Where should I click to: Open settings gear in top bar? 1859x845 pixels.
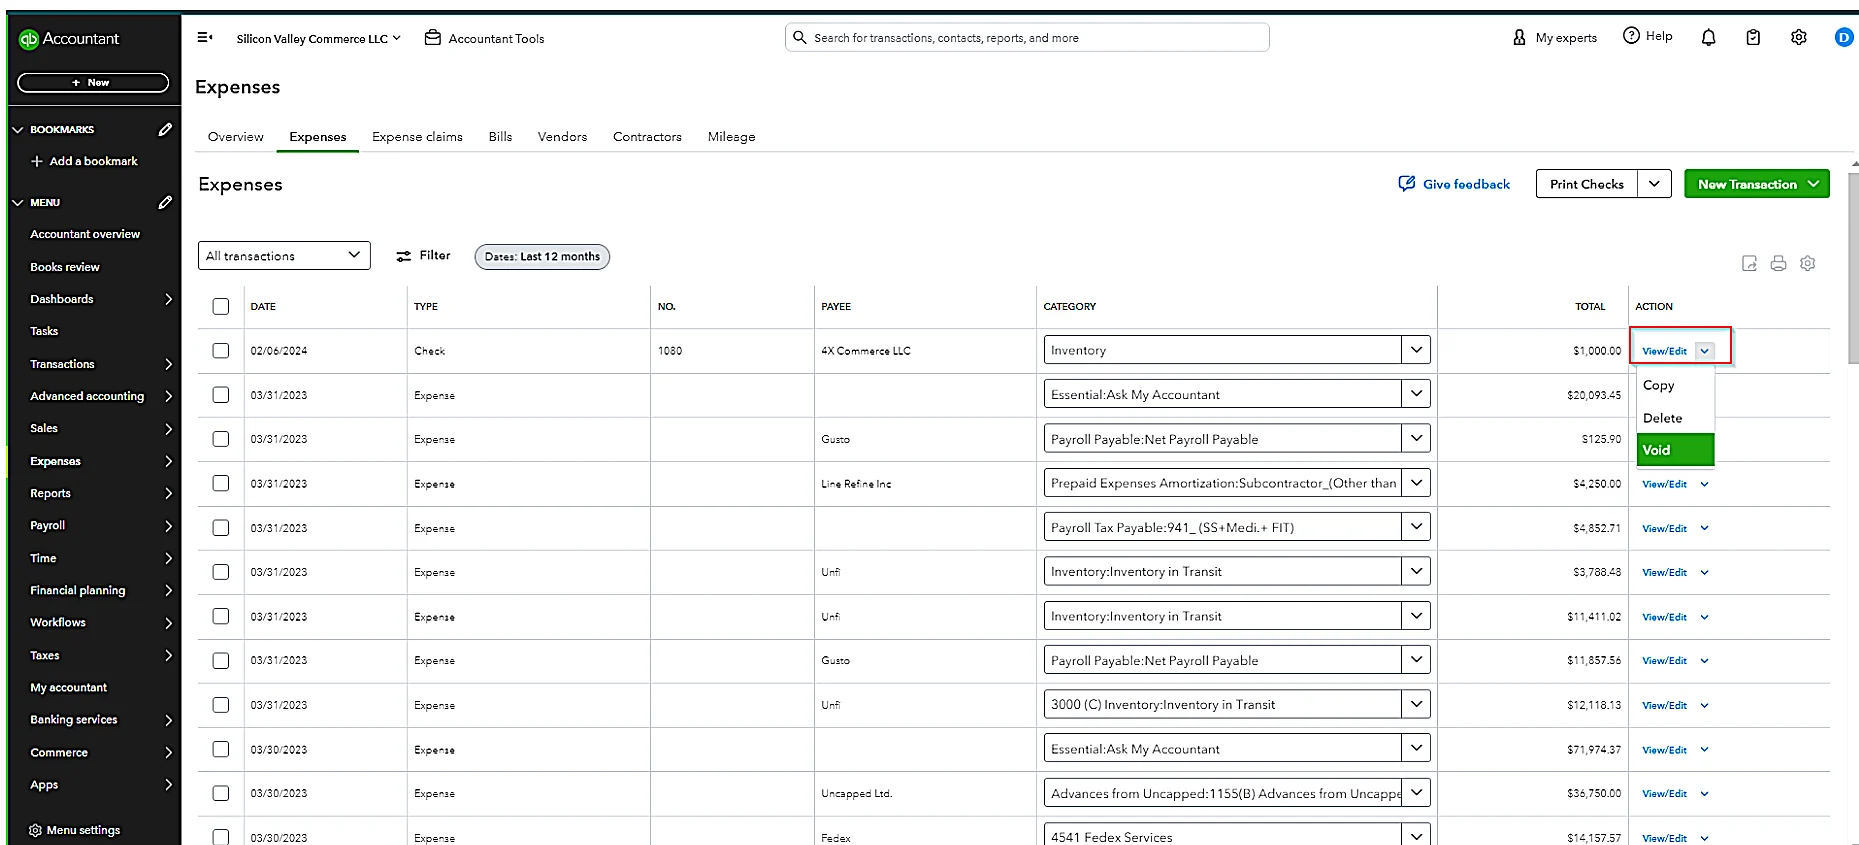(x=1798, y=37)
